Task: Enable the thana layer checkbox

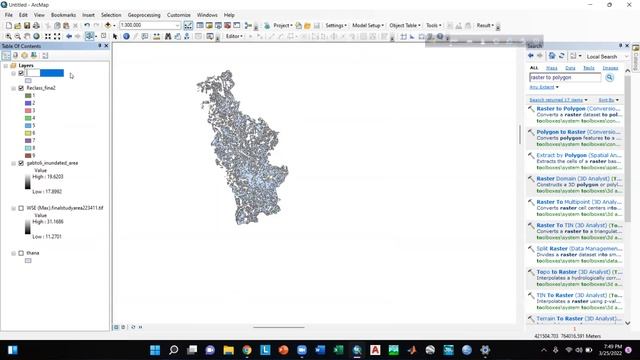Action: (21, 253)
